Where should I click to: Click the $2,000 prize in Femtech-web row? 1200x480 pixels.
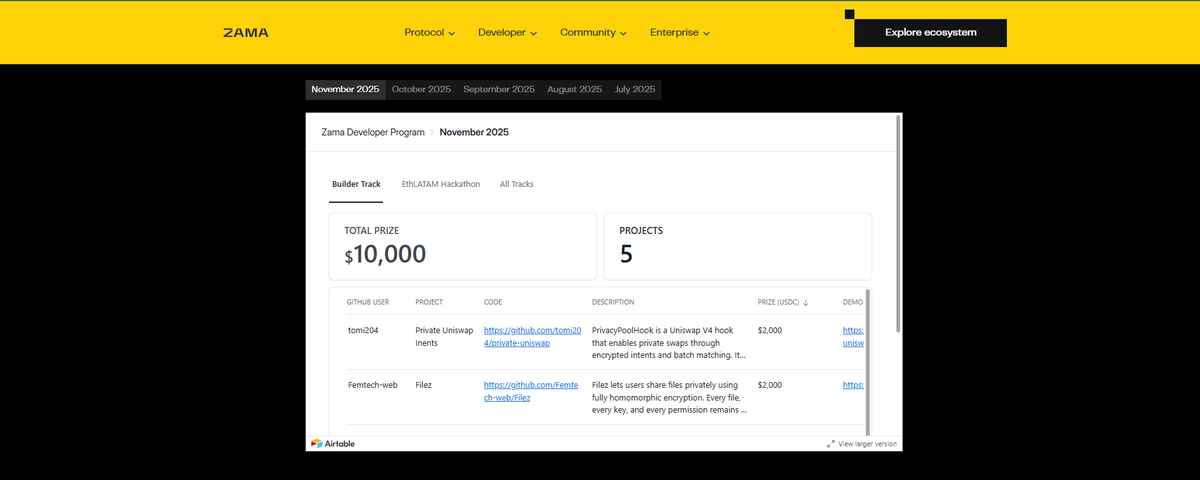point(770,384)
